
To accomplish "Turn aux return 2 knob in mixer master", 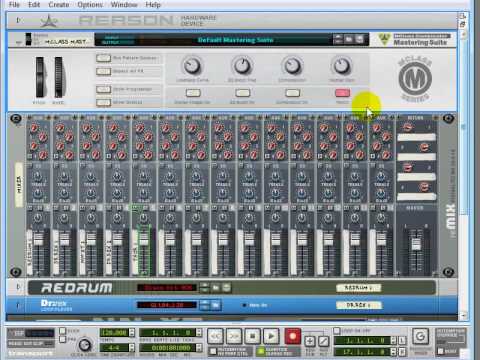I will (424, 147).
